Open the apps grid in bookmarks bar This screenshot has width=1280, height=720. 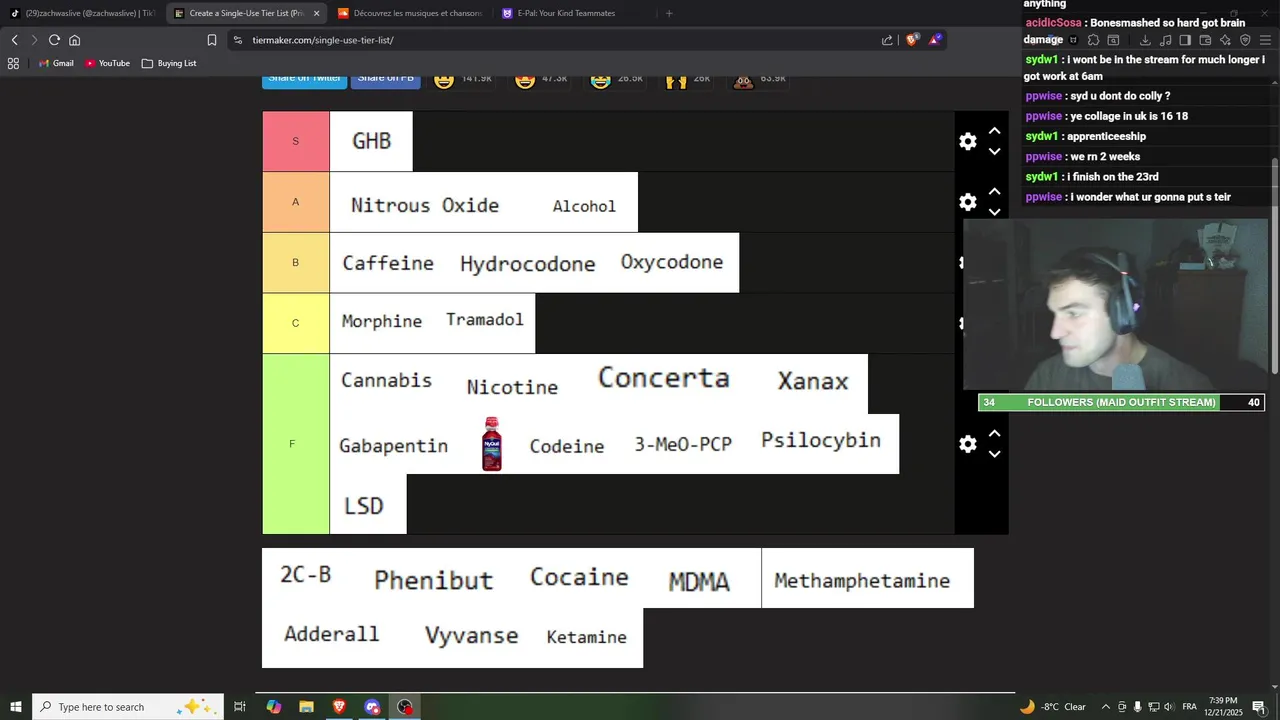click(13, 63)
